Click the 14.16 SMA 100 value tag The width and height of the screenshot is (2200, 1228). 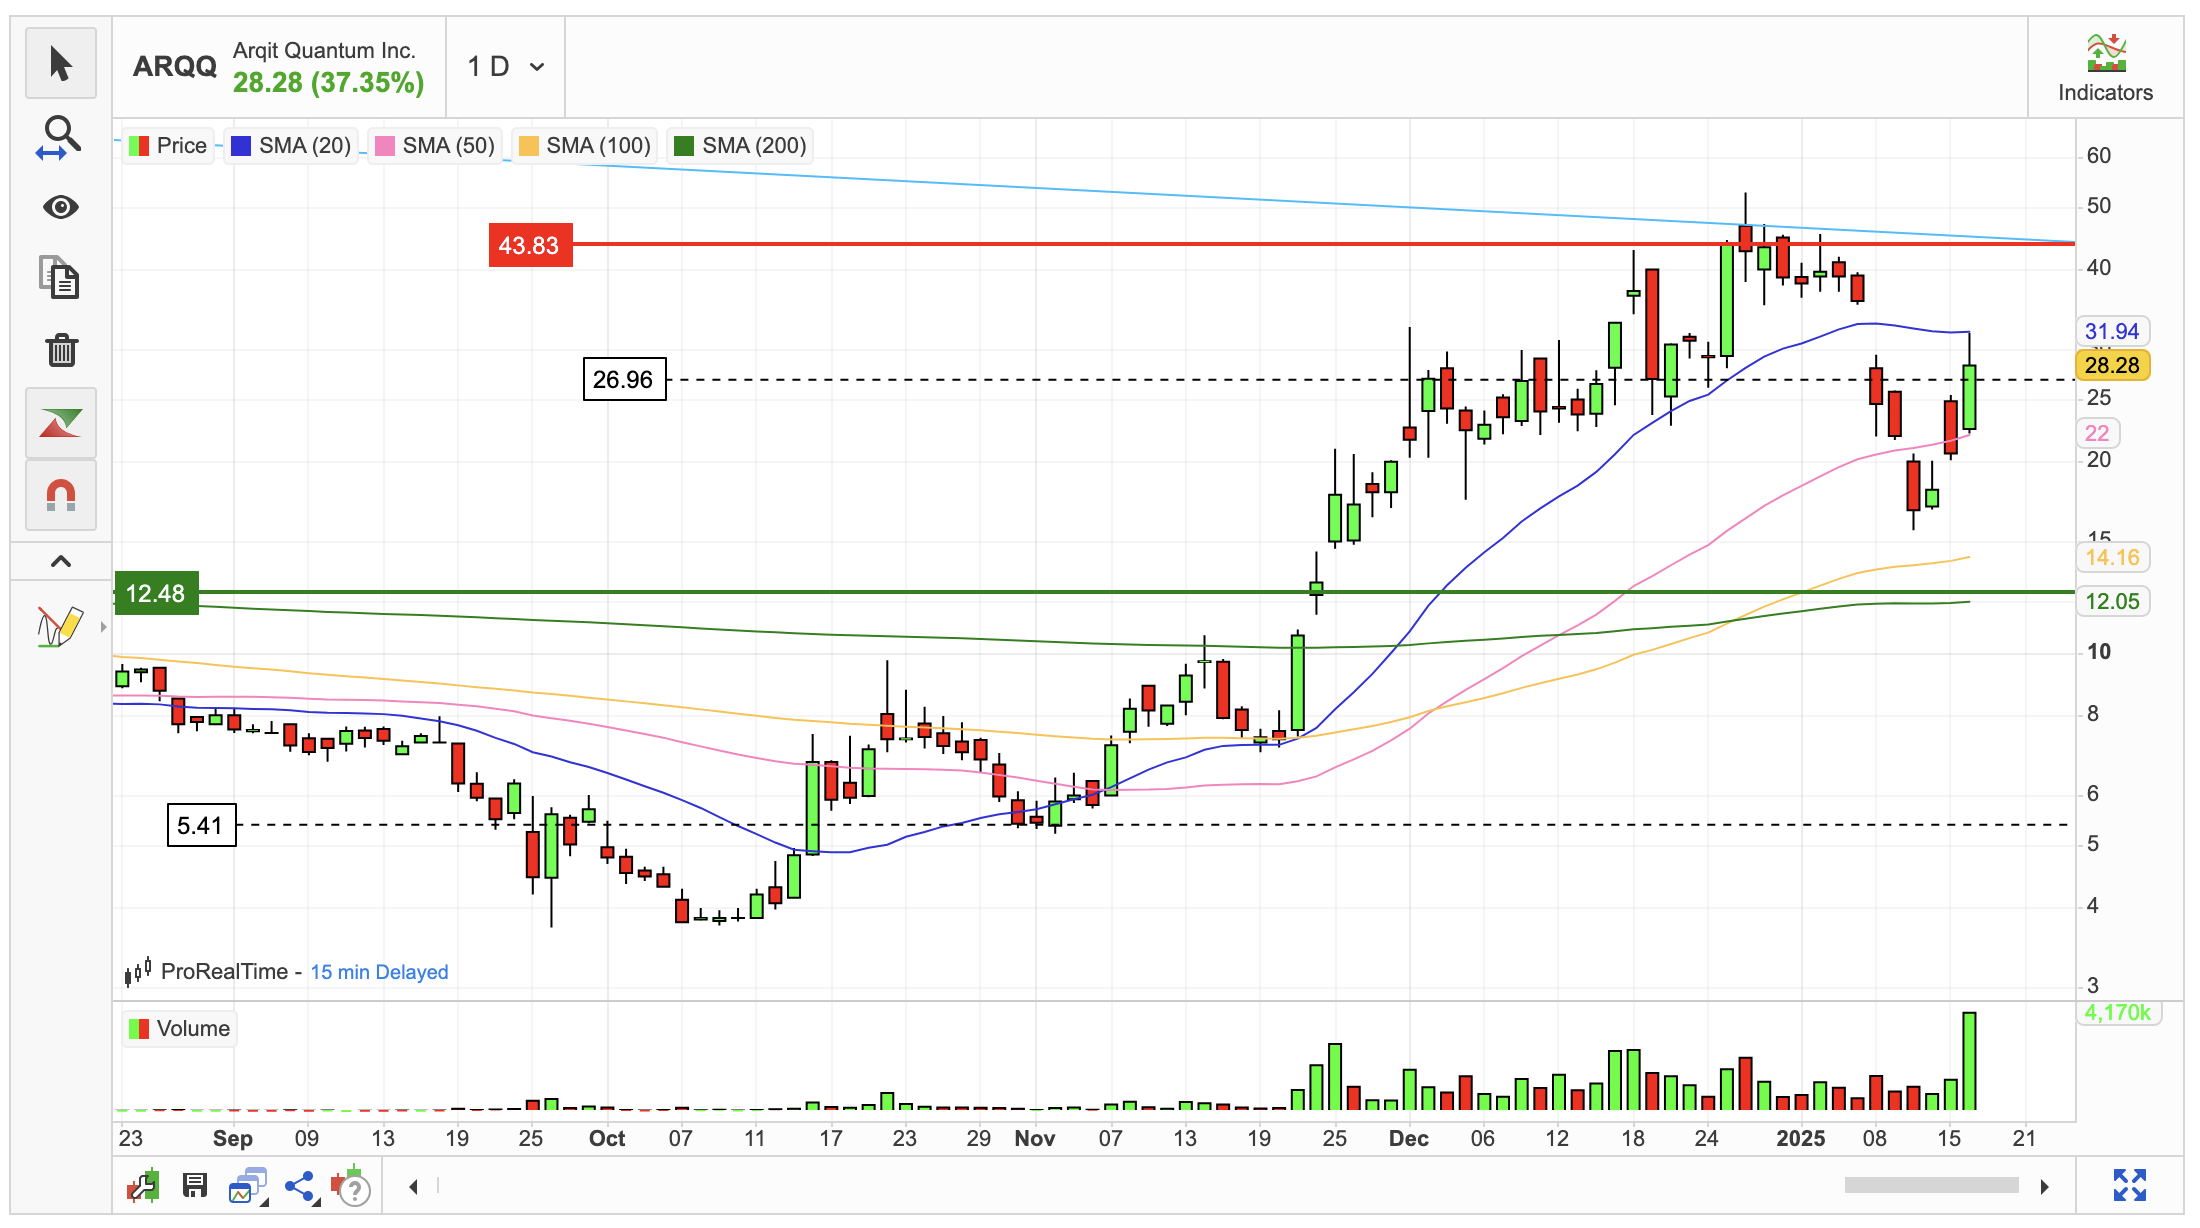pyautogui.click(x=2113, y=557)
